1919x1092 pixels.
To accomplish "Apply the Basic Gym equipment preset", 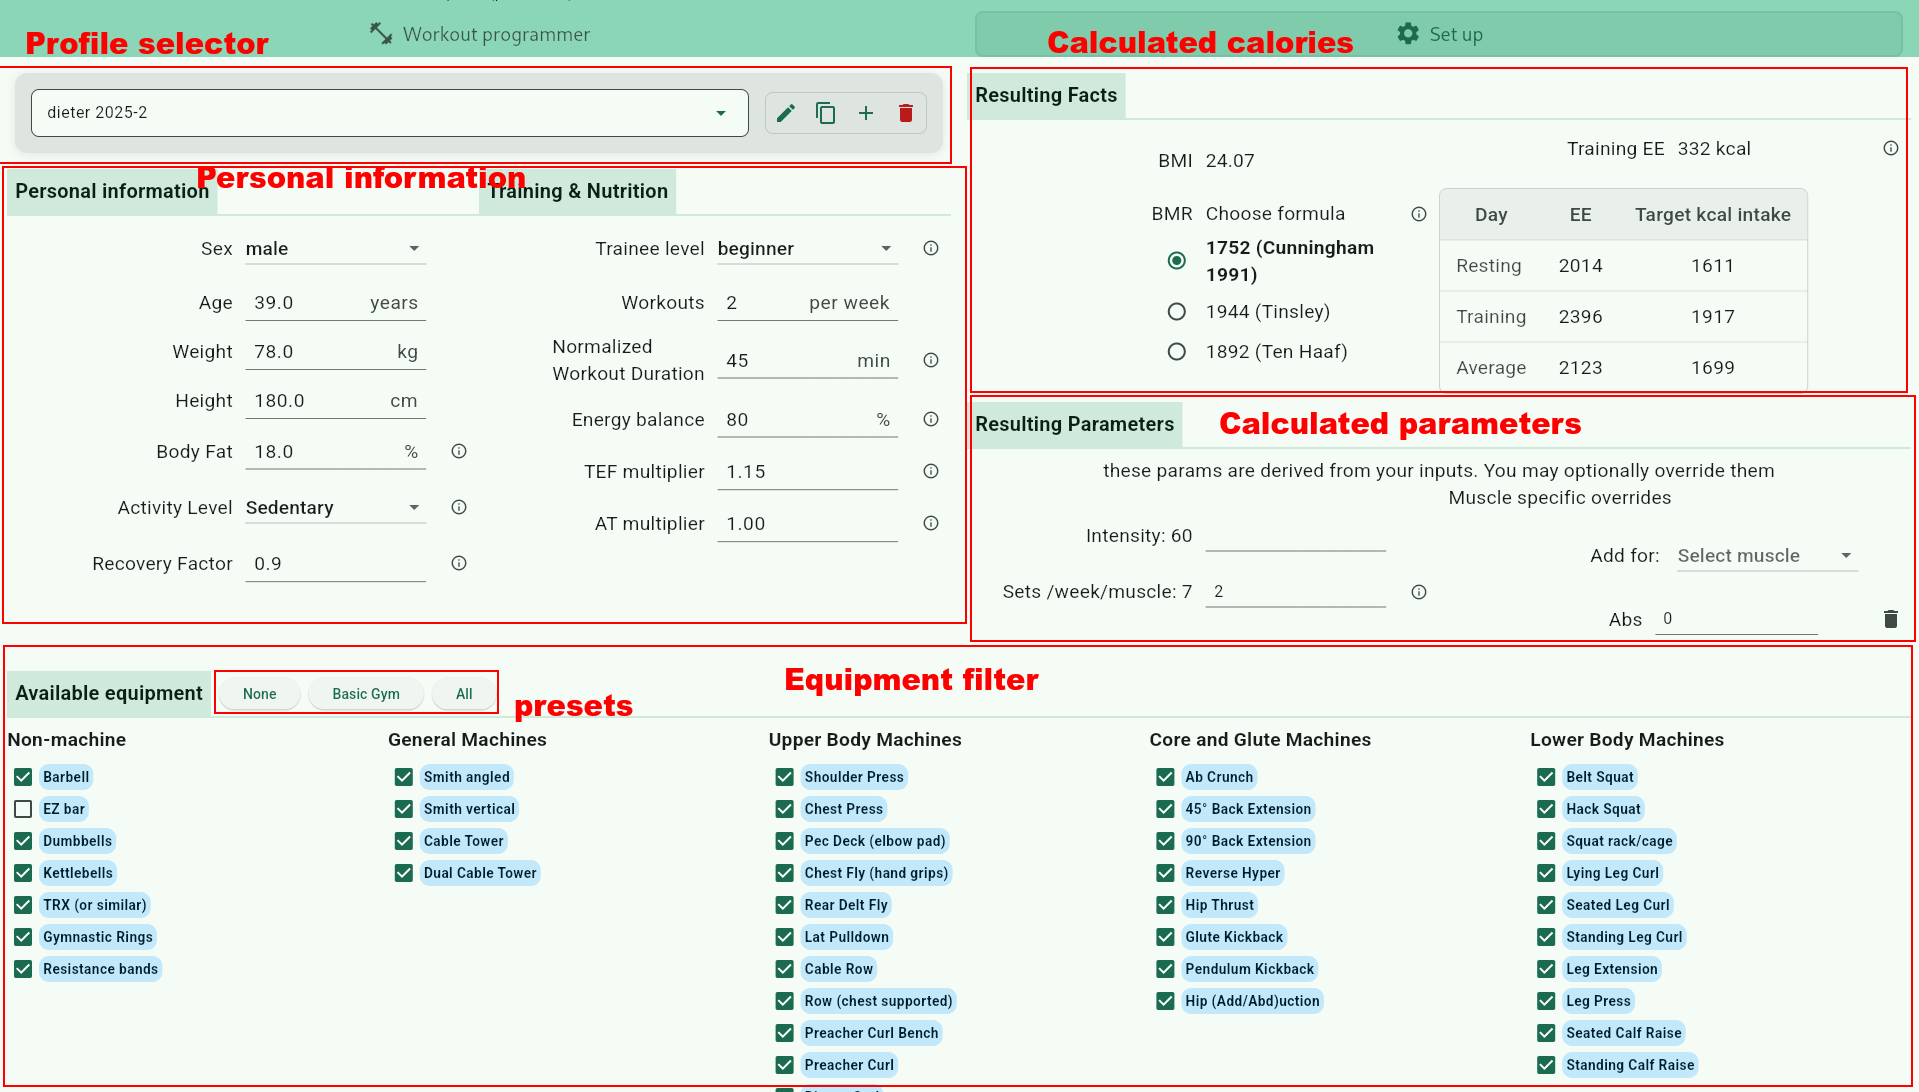I will pos(365,692).
